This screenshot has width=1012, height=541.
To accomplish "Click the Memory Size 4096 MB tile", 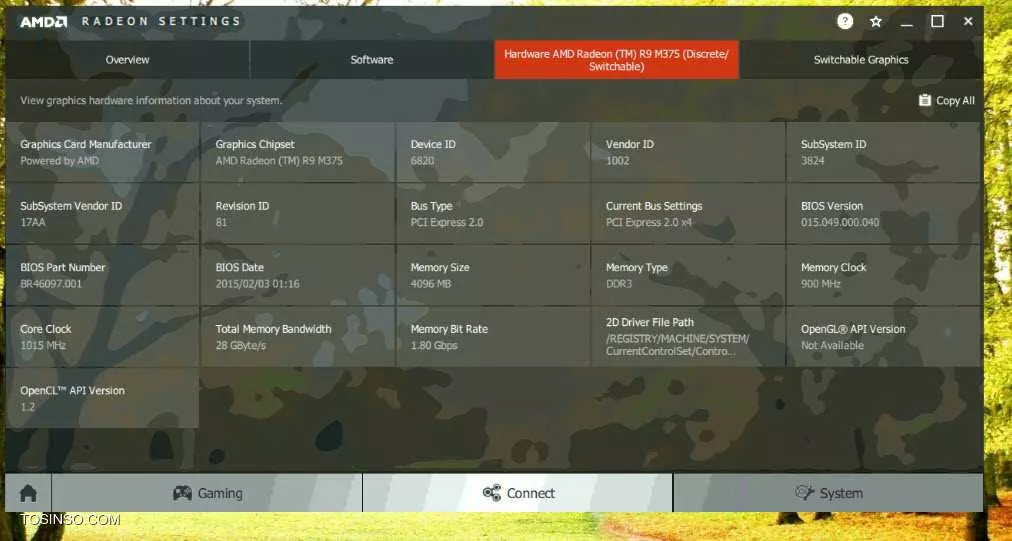I will click(493, 275).
